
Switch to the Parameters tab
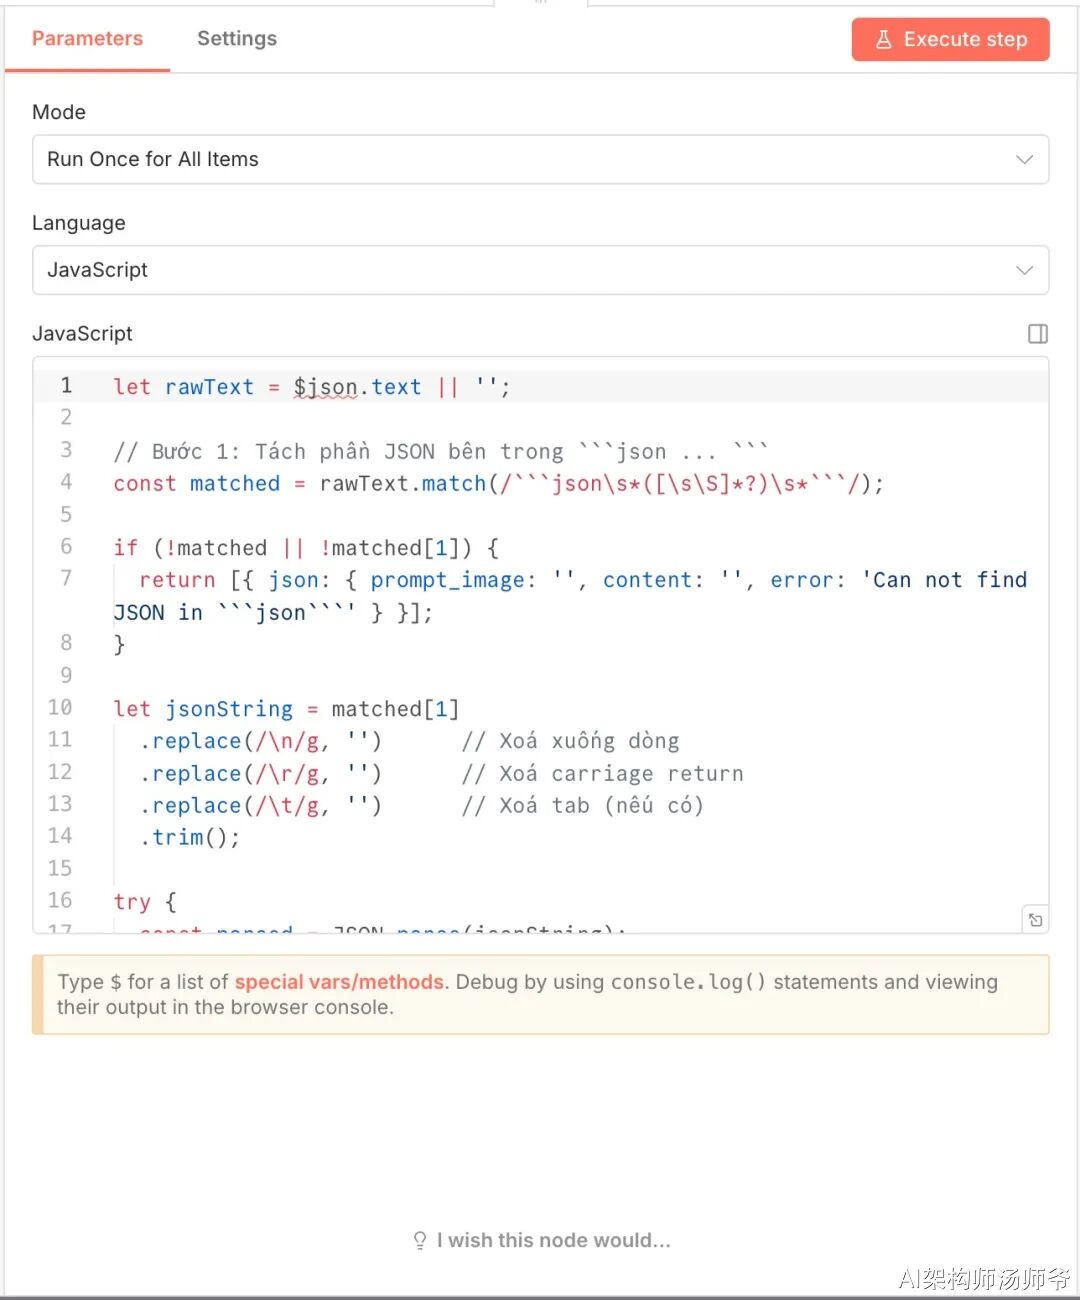[x=87, y=39]
